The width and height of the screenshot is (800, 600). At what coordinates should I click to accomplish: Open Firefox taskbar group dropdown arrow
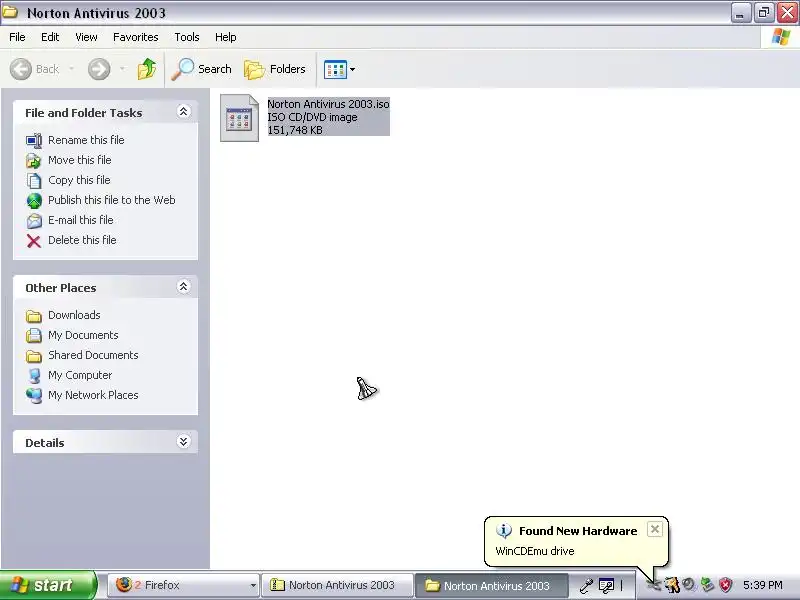click(253, 585)
